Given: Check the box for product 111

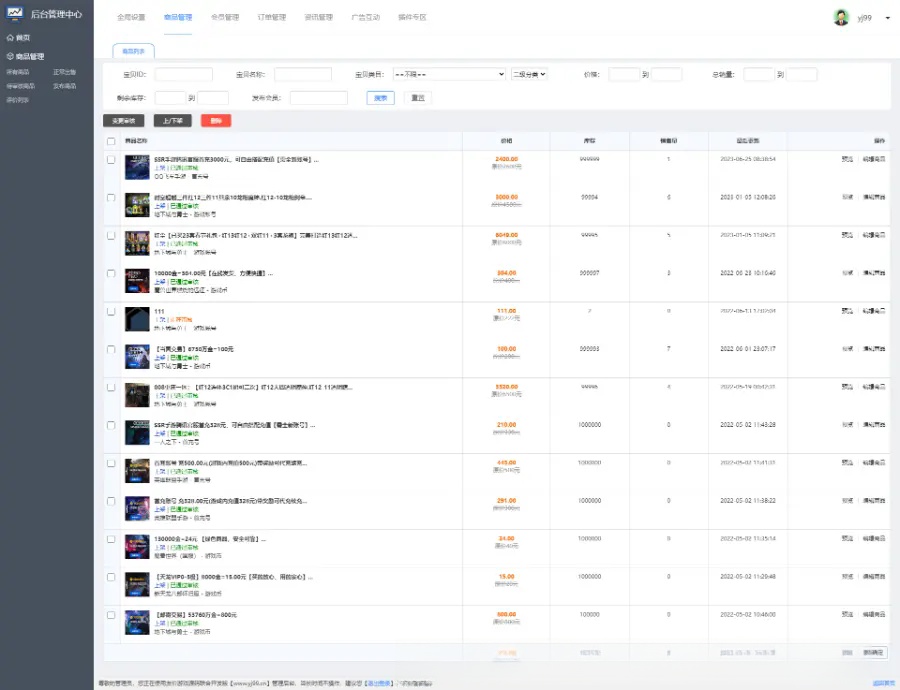Looking at the screenshot, I should (111, 312).
